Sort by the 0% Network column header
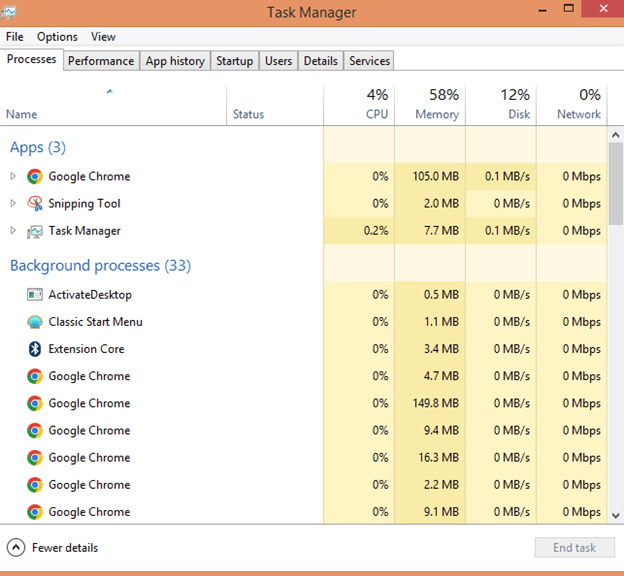 [x=571, y=105]
